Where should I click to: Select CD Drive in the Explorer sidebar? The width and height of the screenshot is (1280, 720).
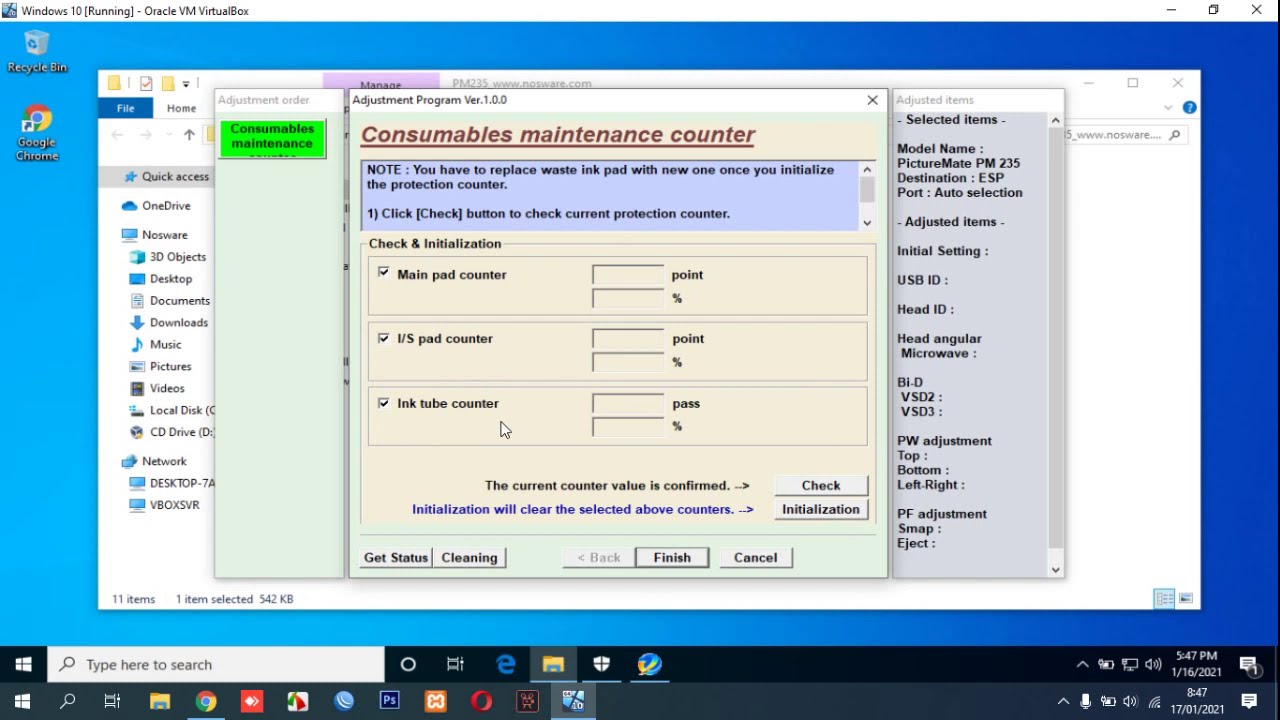[172, 432]
